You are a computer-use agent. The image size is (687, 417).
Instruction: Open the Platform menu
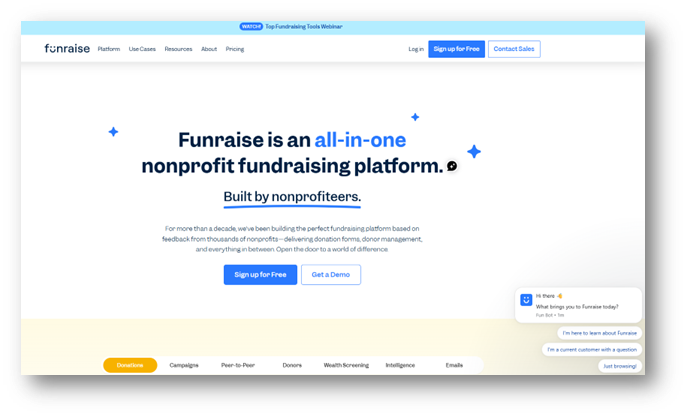[x=109, y=49]
